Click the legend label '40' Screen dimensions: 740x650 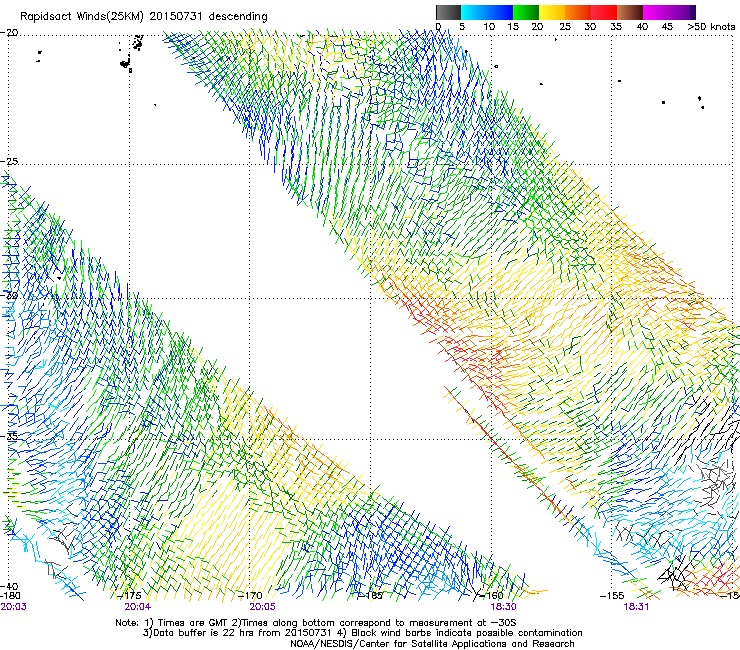click(x=642, y=26)
